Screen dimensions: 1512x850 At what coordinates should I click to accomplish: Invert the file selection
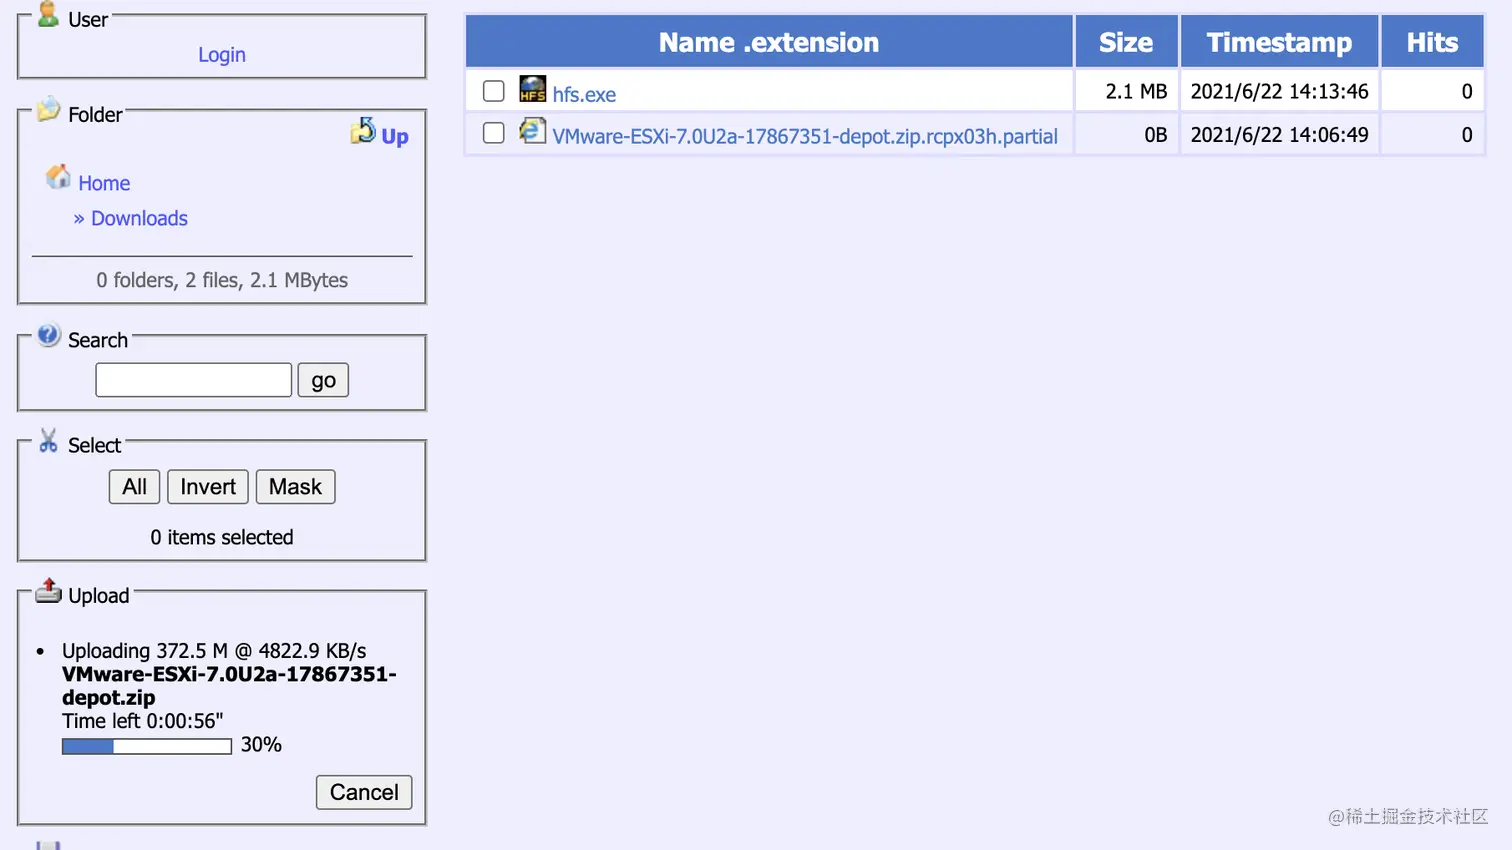[208, 487]
